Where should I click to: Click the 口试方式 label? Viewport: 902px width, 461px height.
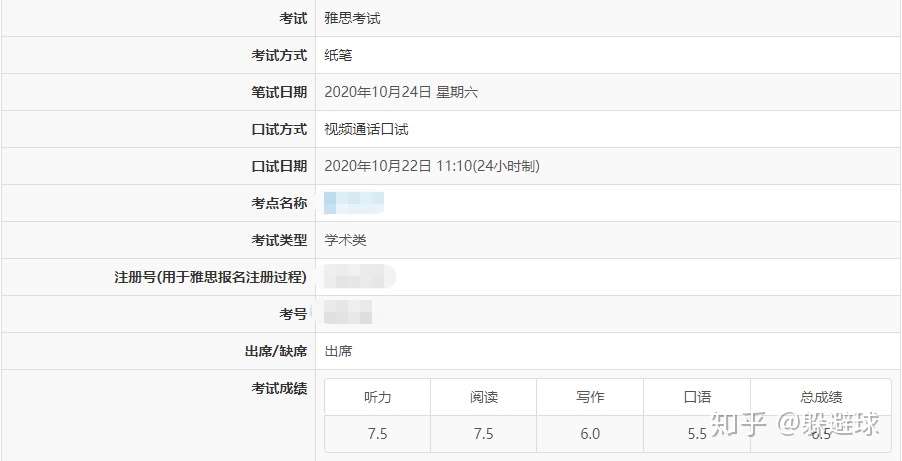click(279, 129)
